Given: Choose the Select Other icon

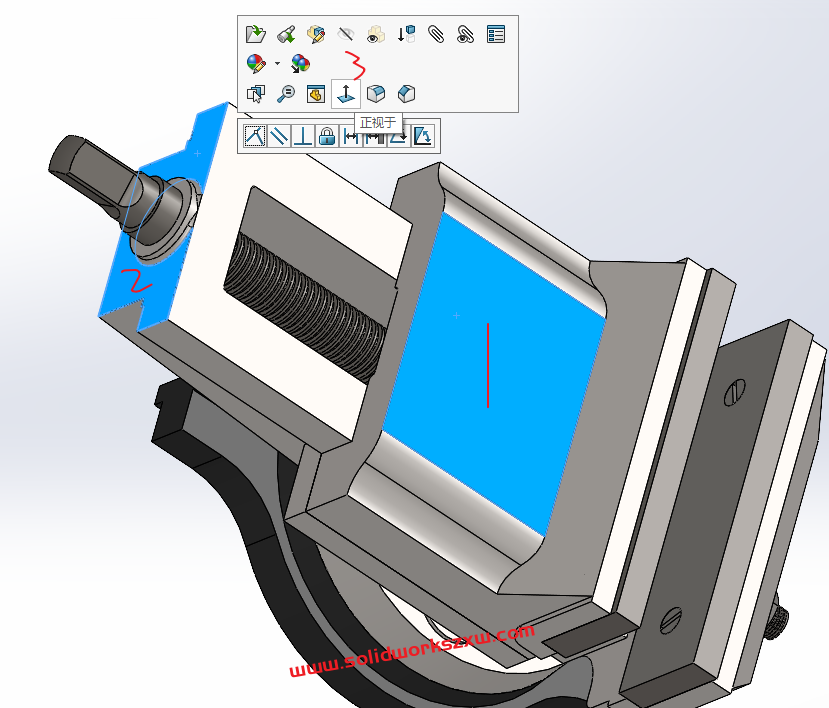Looking at the screenshot, I should (x=255, y=94).
